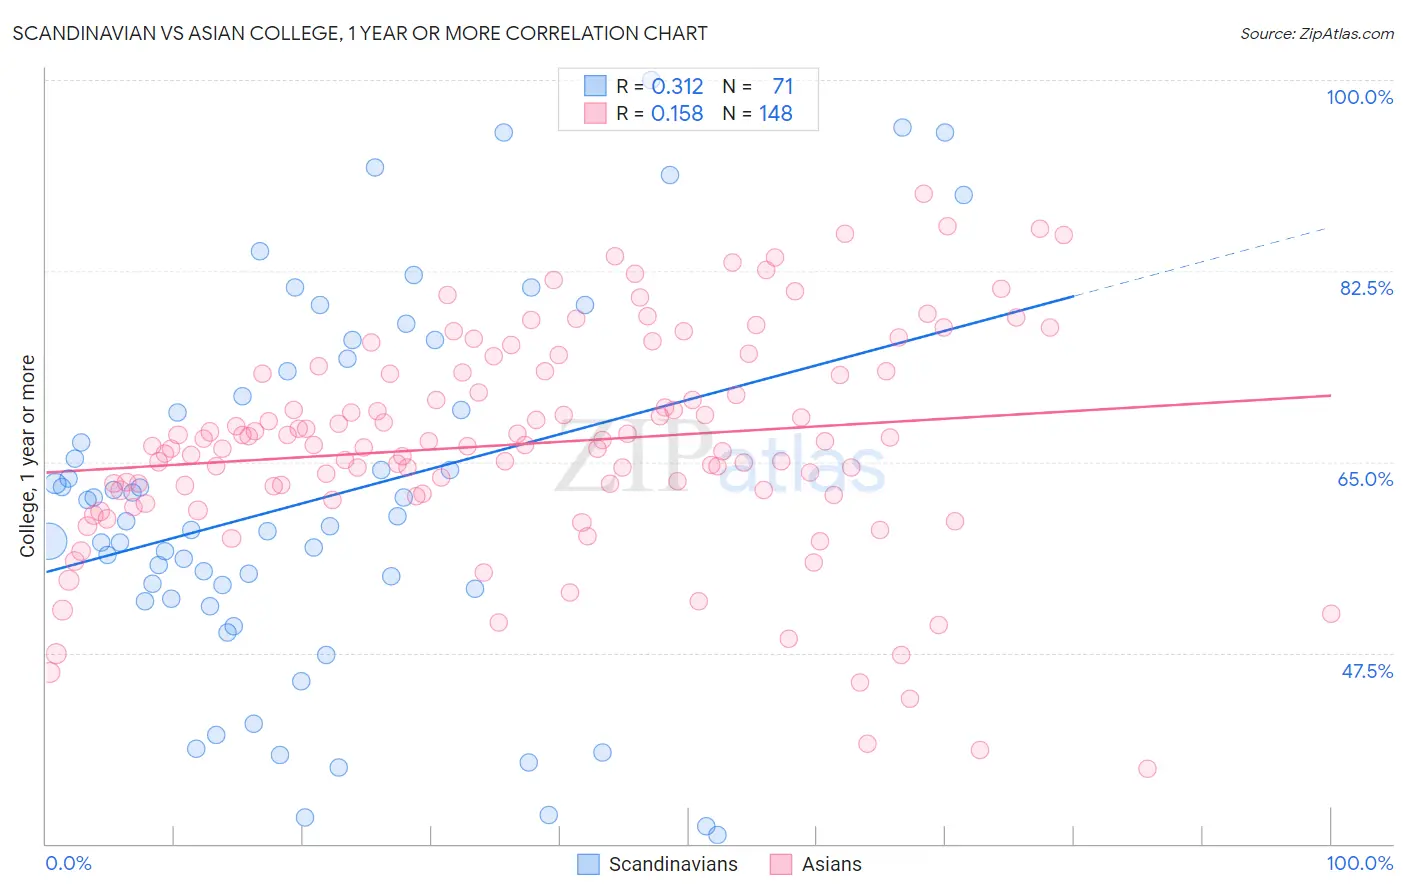Viewport: 1406px width, 892px height.
Task: Select the Asians legend label
Action: (831, 864)
